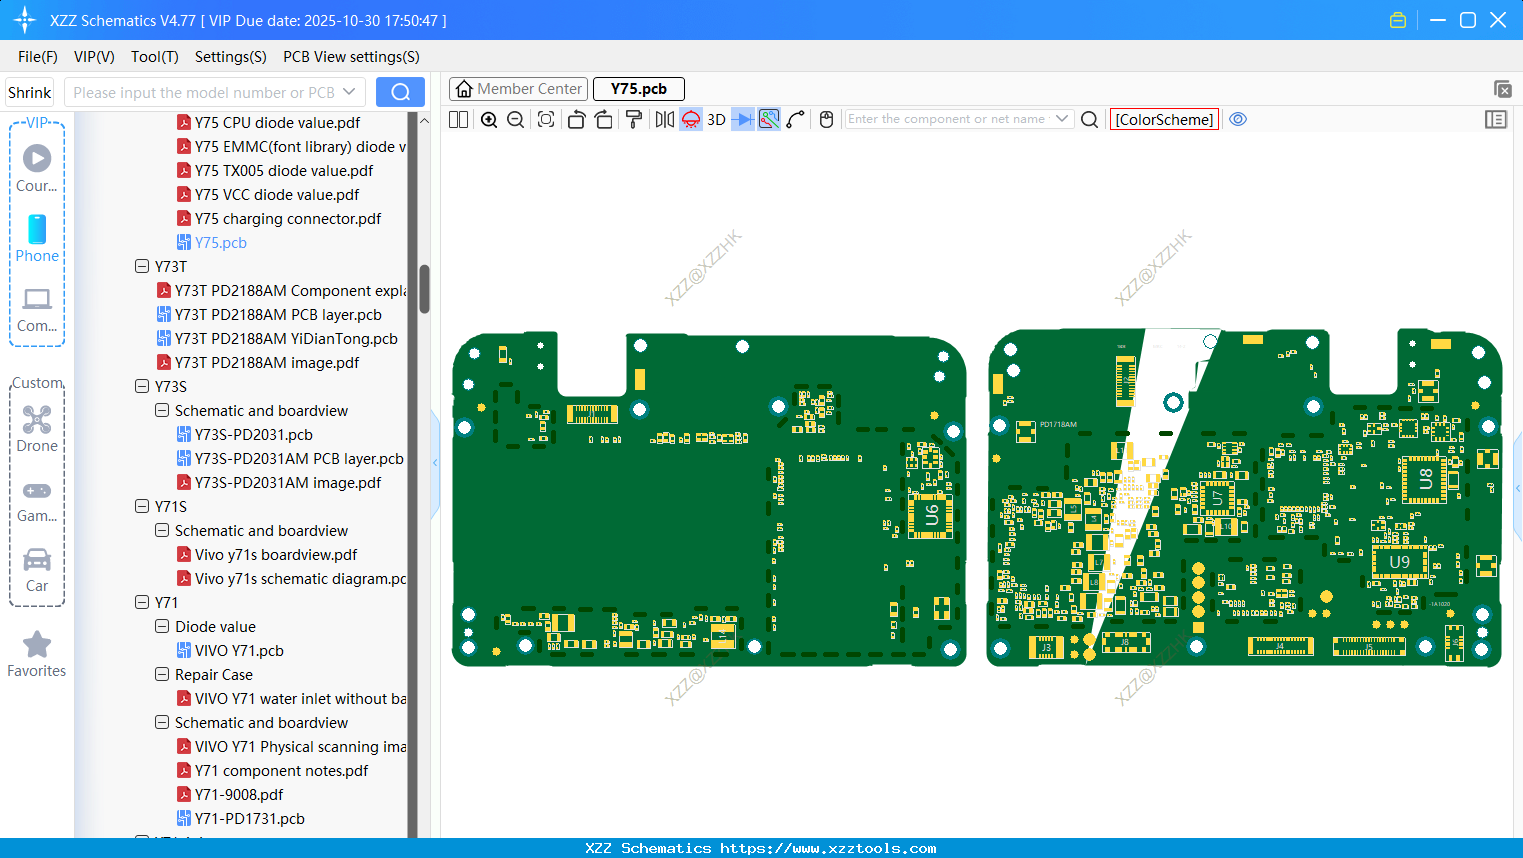Toggle the split view layout icon

coord(459,120)
